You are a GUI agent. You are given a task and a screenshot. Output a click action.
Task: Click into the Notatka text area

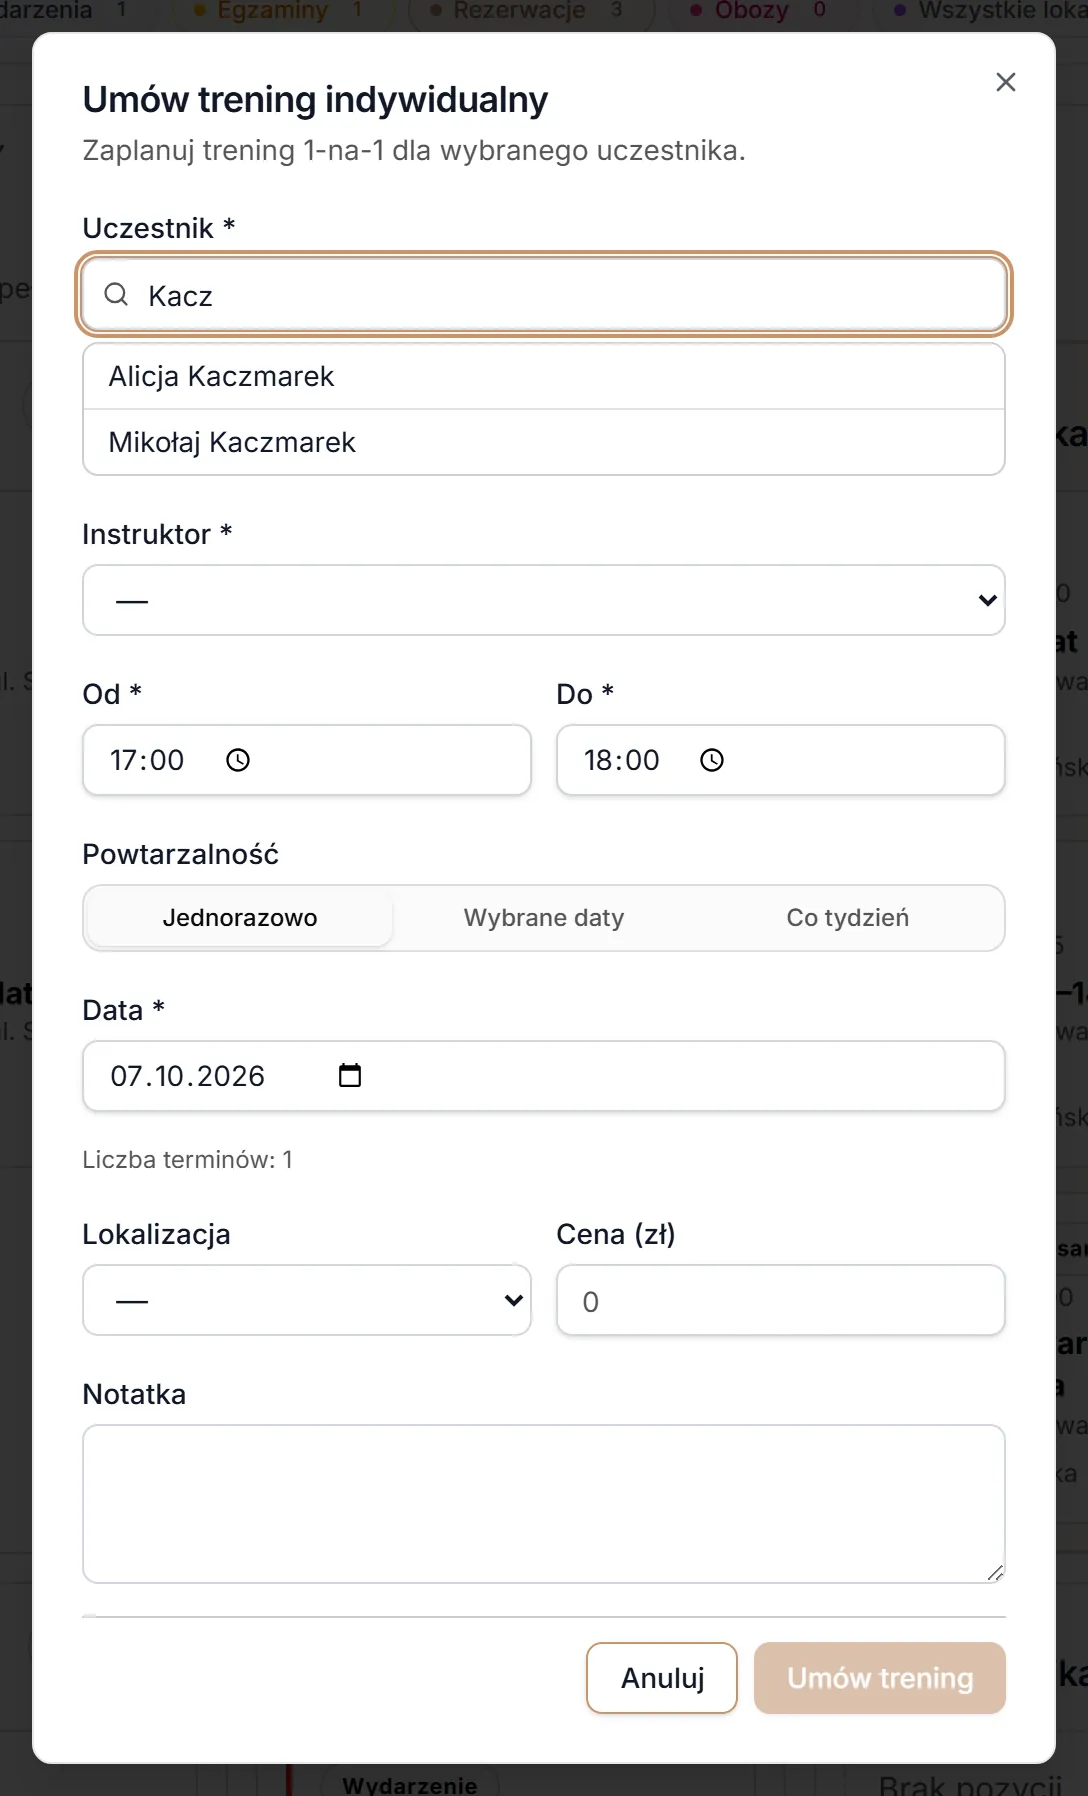(x=544, y=1504)
